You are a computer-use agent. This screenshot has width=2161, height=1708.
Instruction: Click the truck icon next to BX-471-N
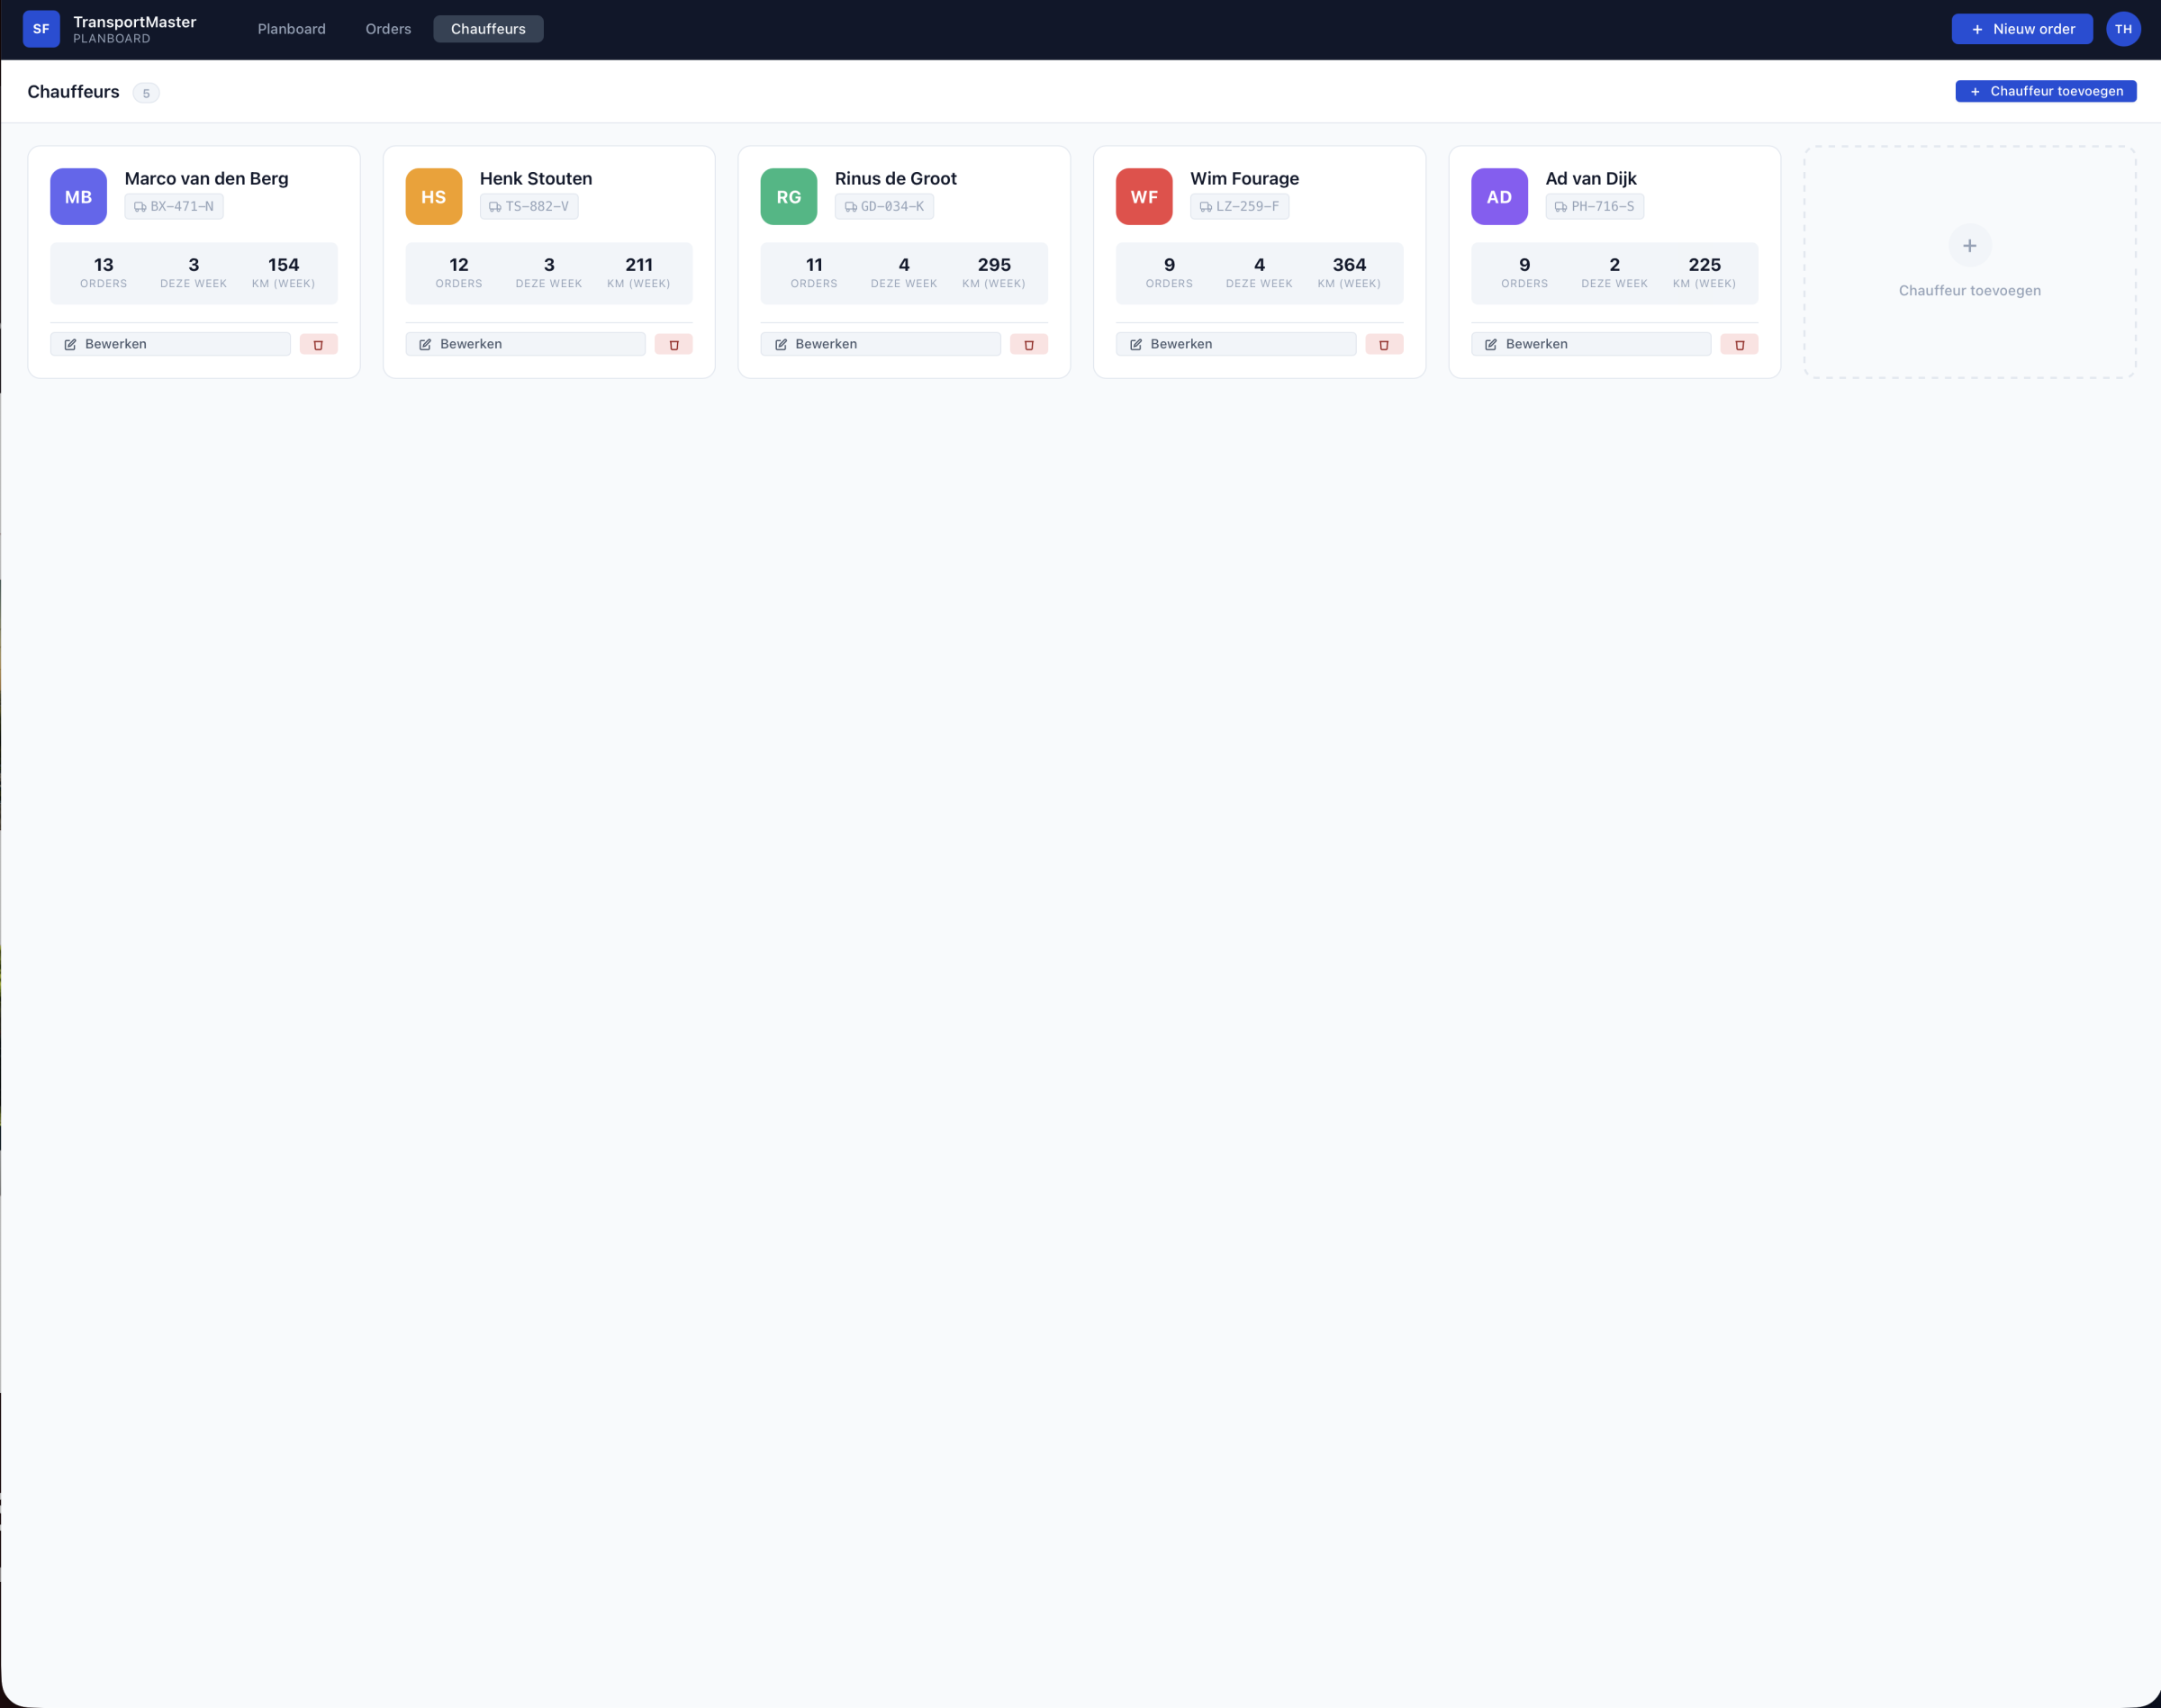point(139,207)
